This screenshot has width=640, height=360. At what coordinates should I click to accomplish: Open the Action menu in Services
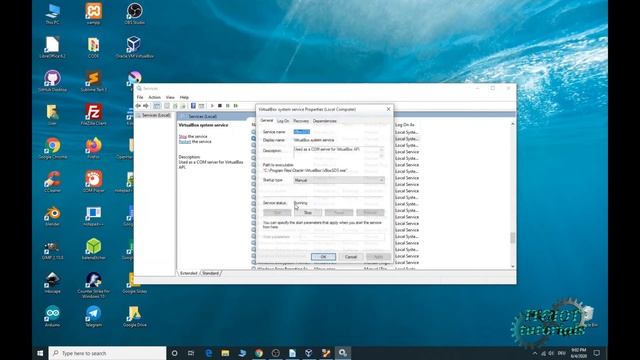[x=154, y=97]
